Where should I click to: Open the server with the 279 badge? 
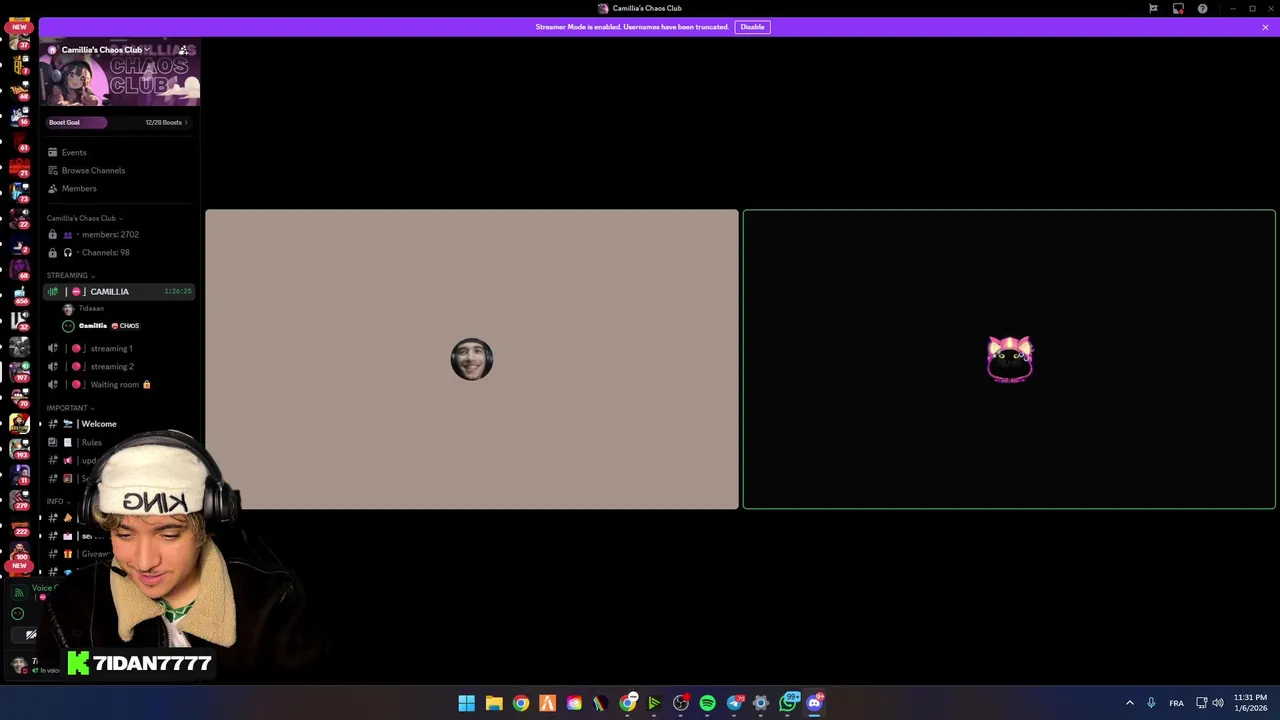click(x=20, y=500)
